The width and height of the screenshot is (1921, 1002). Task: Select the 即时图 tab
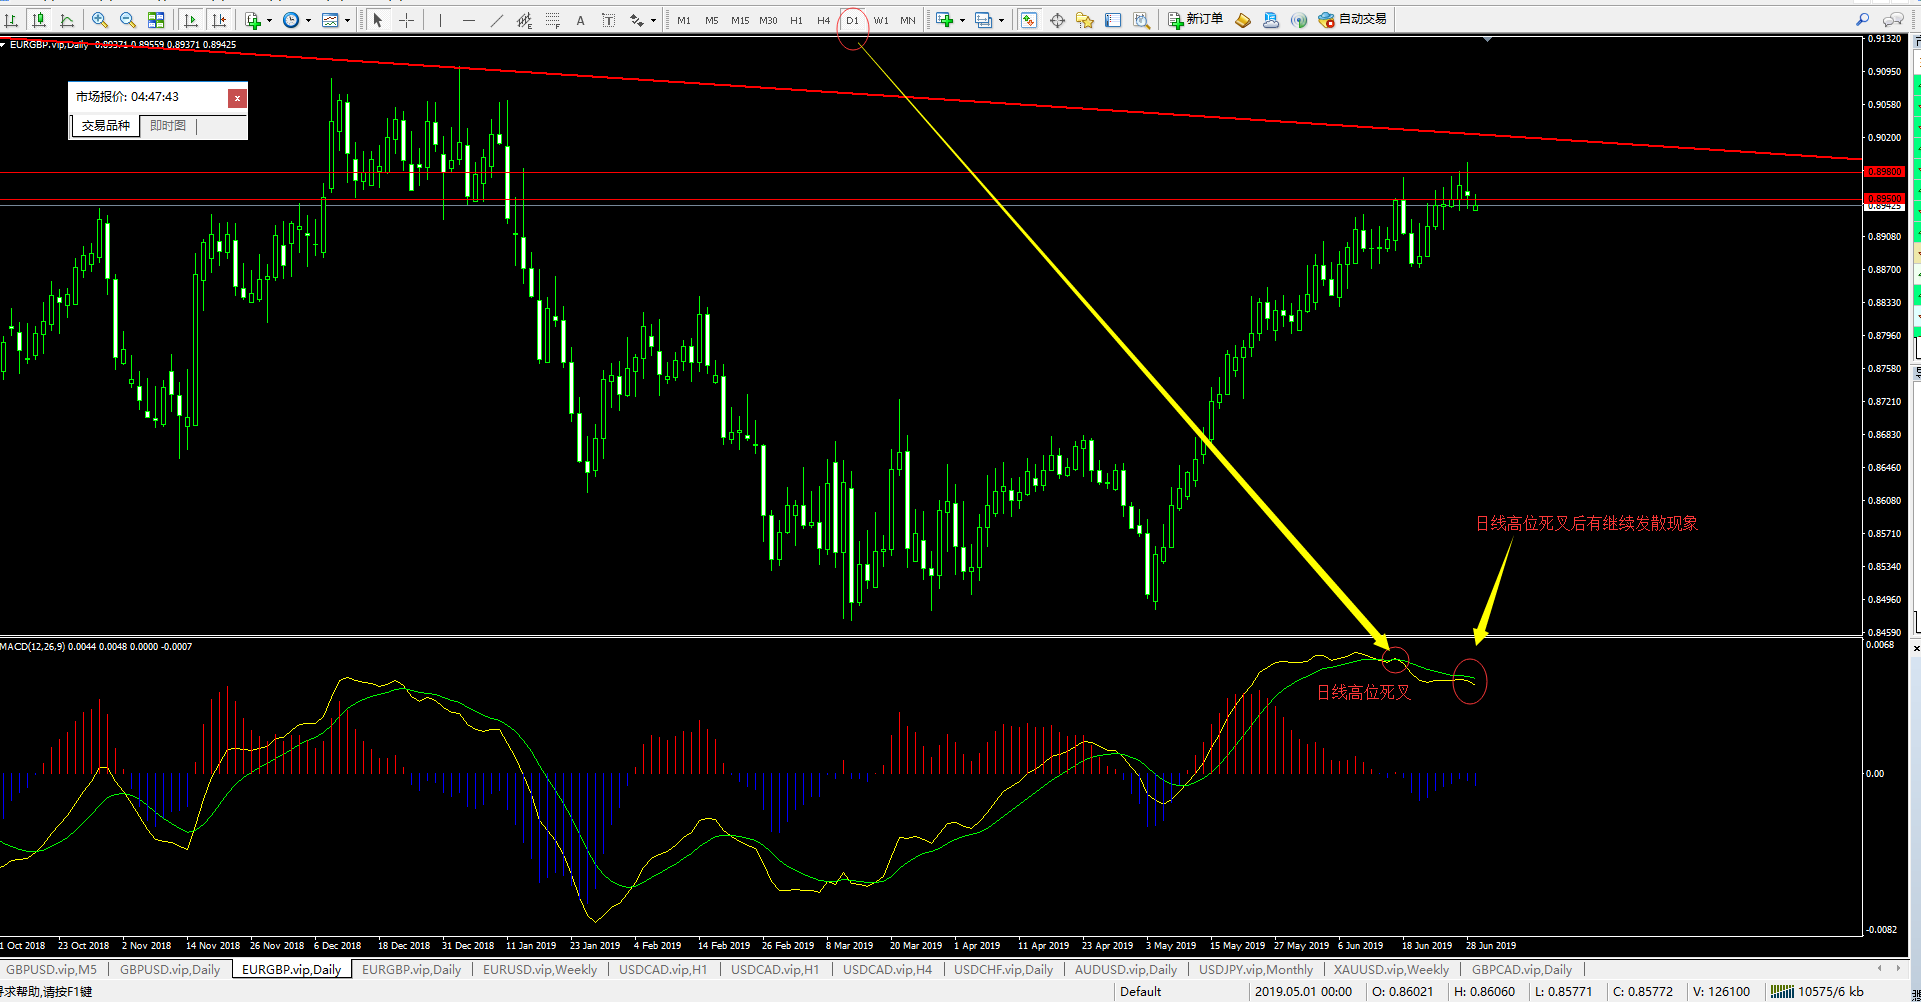(x=168, y=126)
